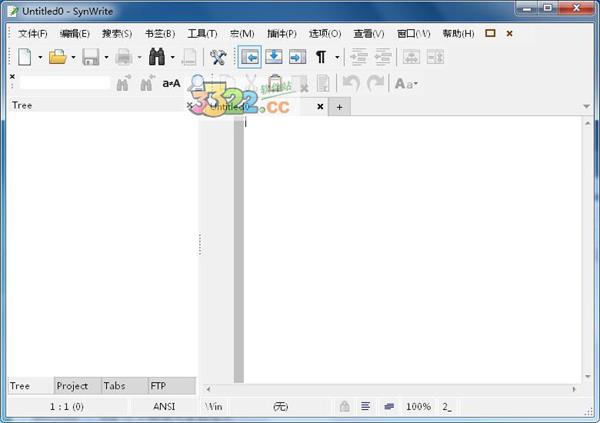
Task: Open the 查看(V) menu
Action: 369,34
